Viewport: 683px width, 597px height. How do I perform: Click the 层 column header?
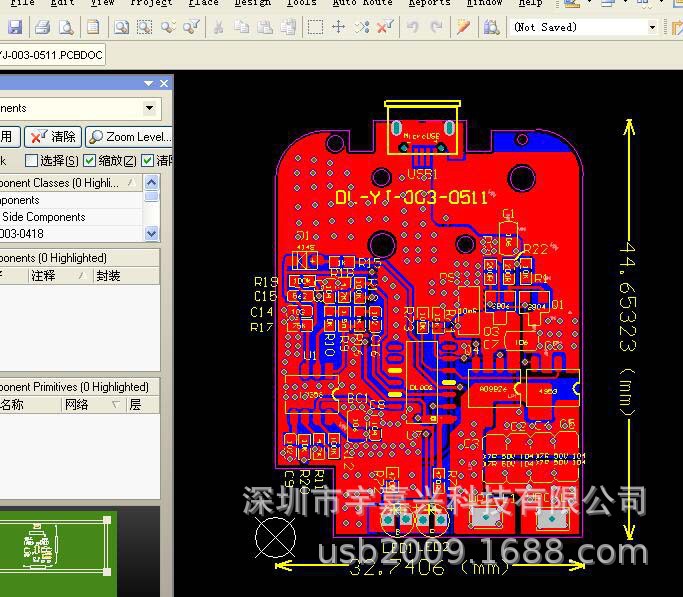point(143,405)
